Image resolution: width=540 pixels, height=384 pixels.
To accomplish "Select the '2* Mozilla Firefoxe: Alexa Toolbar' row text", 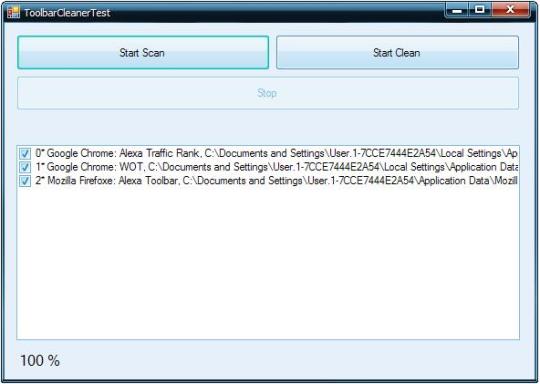I will click(276, 181).
